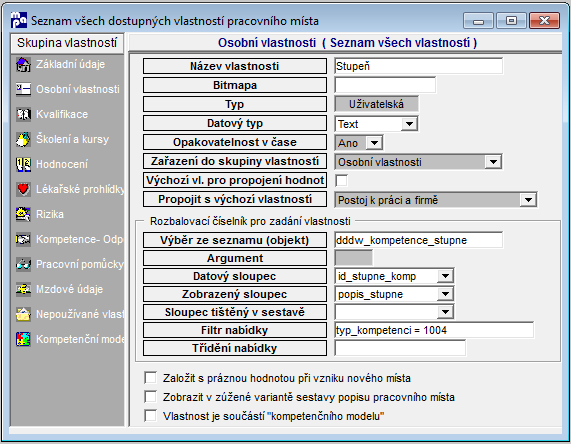Select Mzdové údaje group label
The width and height of the screenshot is (571, 444).
70,289
